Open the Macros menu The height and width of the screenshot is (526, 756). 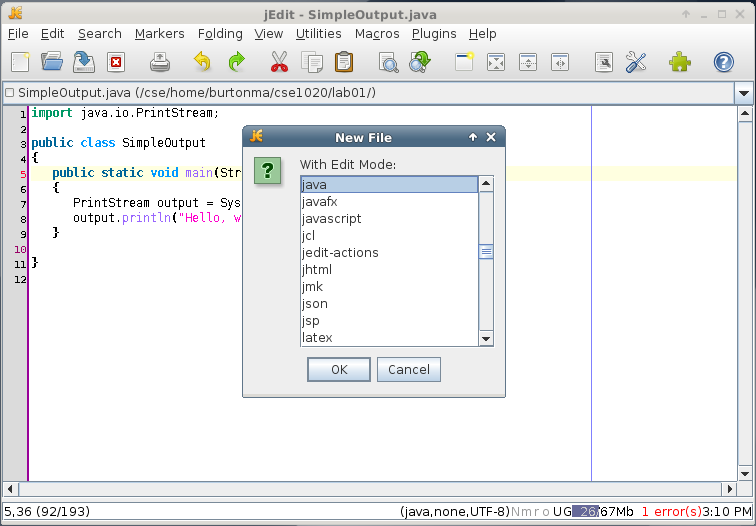377,34
